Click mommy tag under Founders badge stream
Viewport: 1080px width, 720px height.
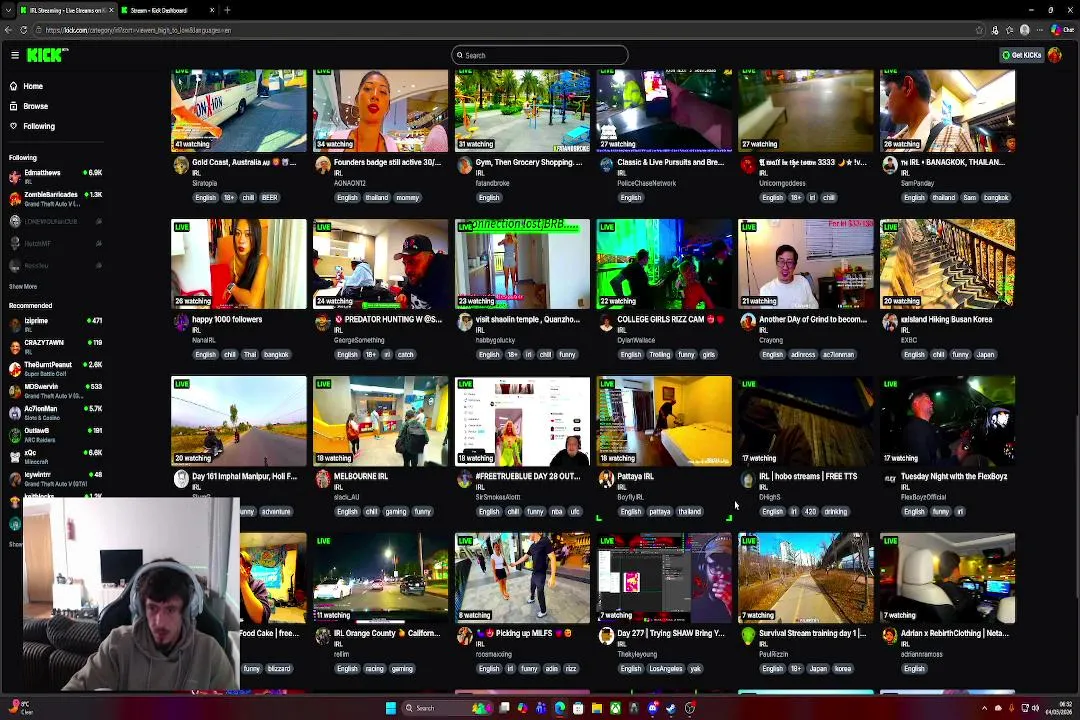[x=407, y=198]
